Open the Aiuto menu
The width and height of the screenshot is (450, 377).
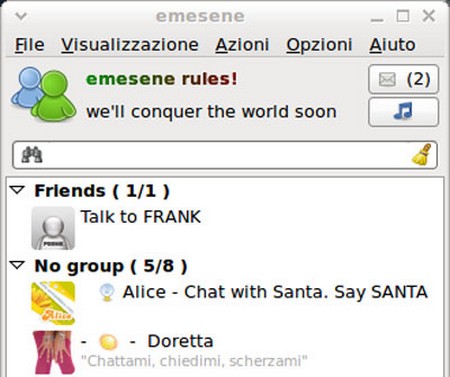tap(392, 45)
